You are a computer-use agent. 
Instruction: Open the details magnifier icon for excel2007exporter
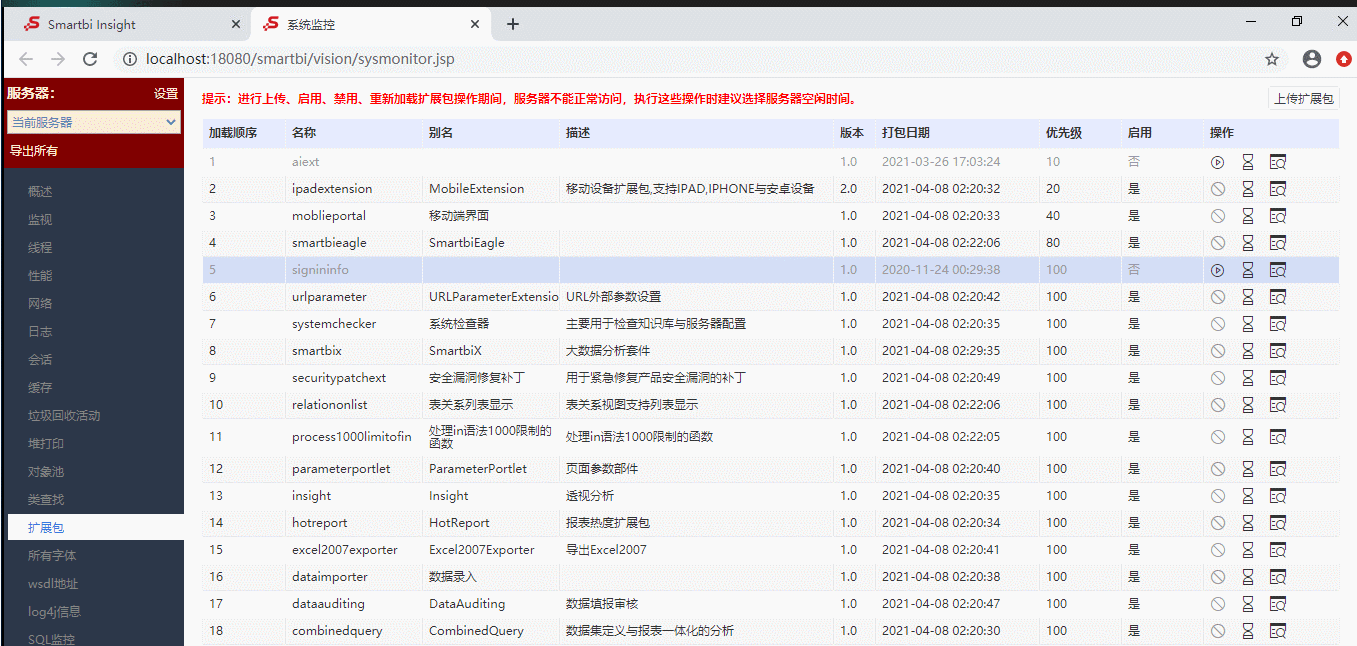pos(1277,550)
